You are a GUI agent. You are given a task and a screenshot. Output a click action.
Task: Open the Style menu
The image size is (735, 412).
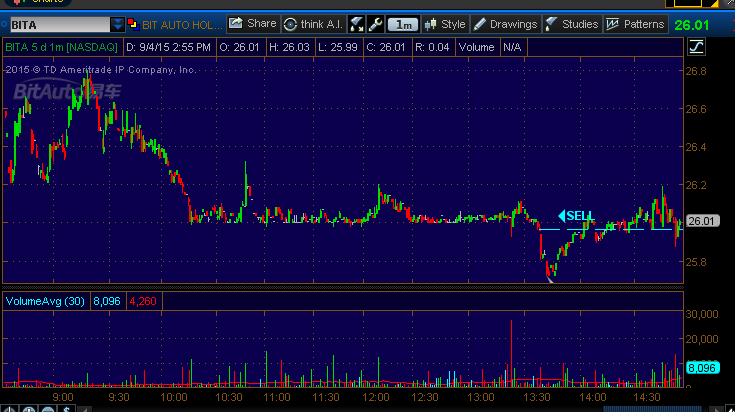446,23
